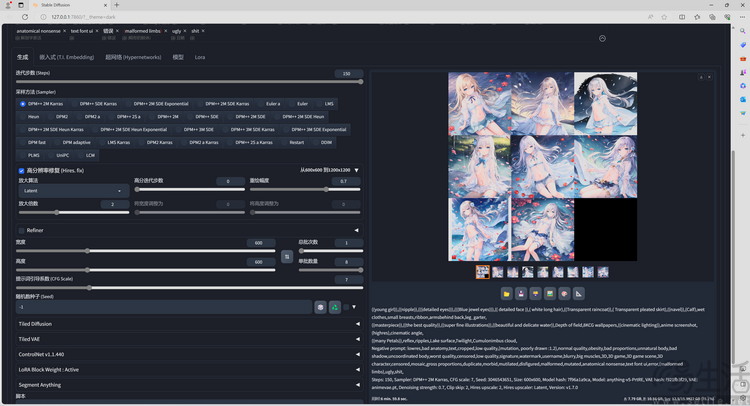The image size is (750, 406).
Task: Select the DDIM sampler
Action: [323, 143]
